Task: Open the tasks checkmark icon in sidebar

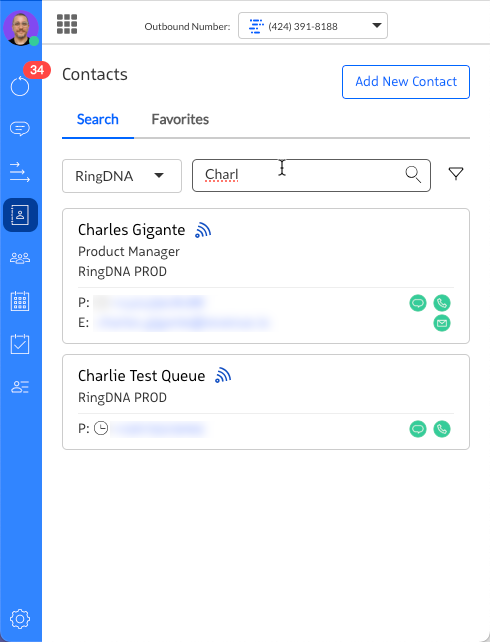Action: (20, 344)
